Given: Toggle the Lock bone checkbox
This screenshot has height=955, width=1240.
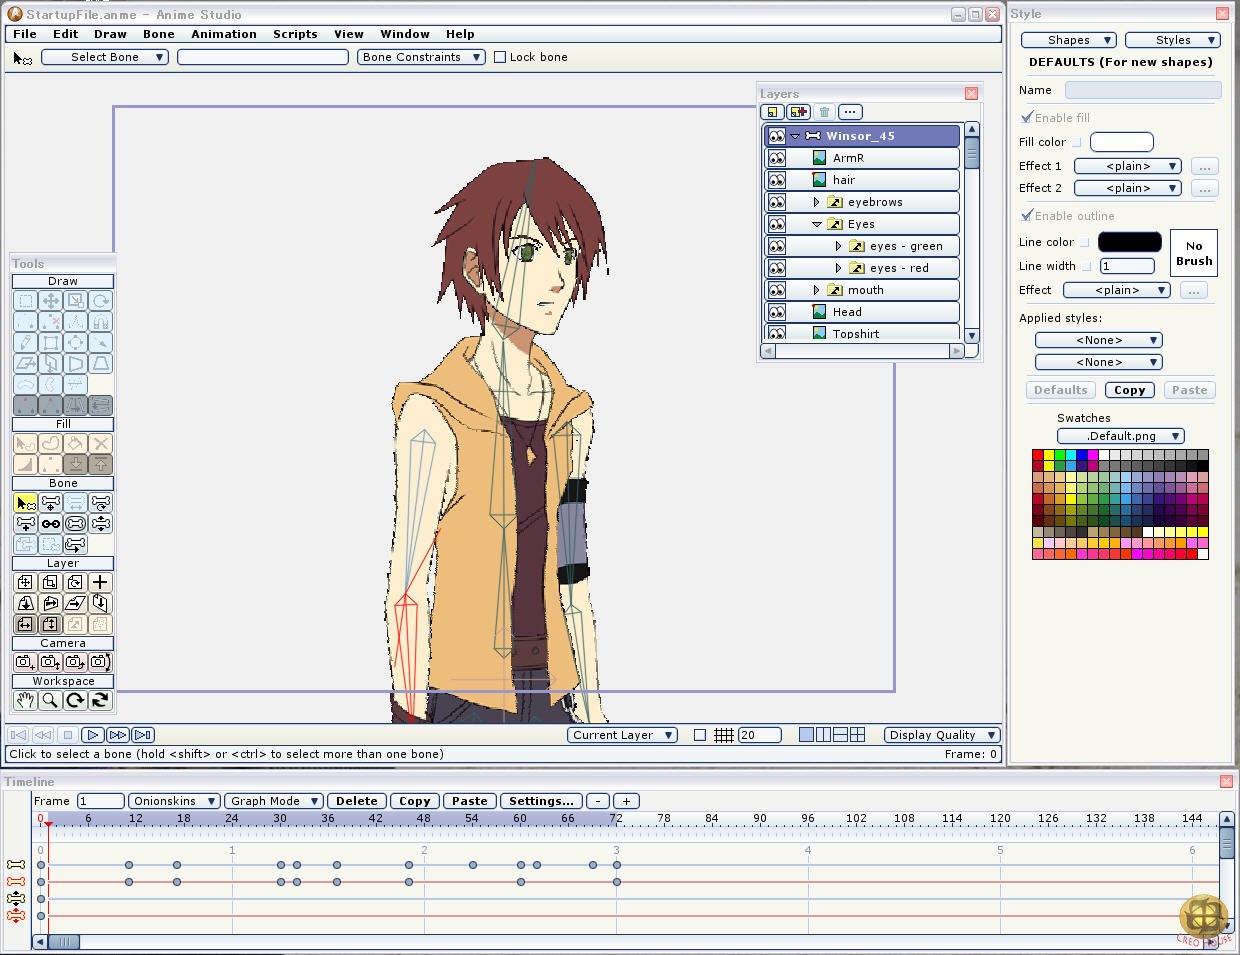Looking at the screenshot, I should coord(500,57).
